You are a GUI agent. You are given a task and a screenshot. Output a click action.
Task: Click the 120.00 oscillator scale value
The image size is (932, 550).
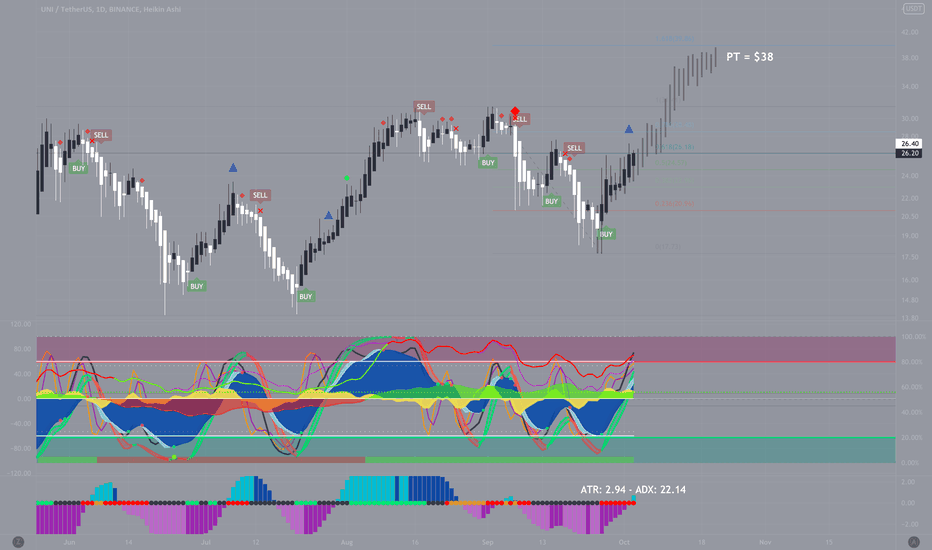[21, 324]
